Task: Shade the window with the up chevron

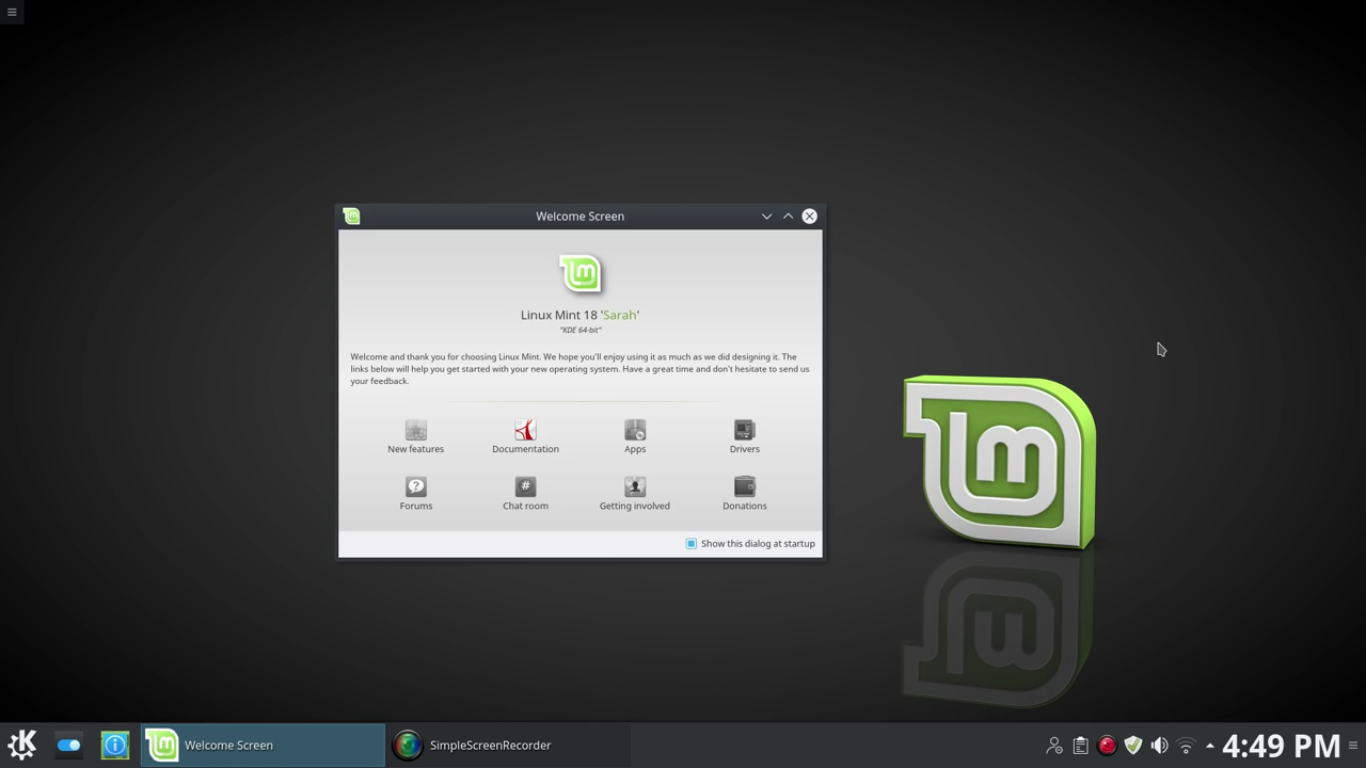Action: coord(788,216)
